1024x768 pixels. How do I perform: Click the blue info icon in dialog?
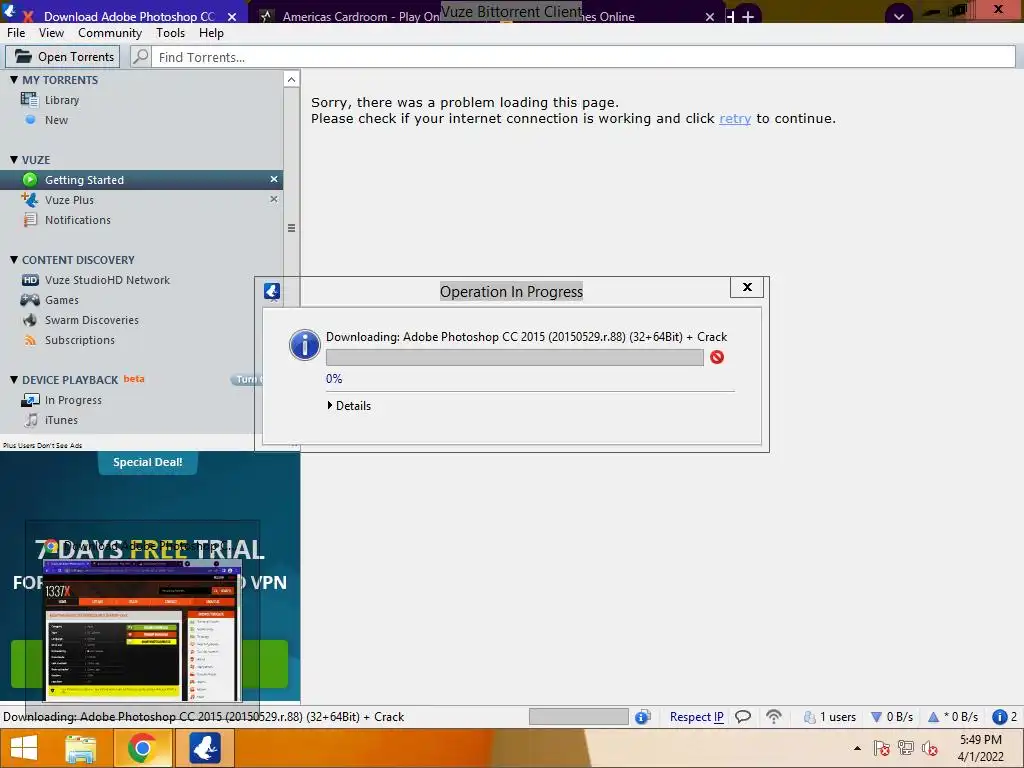[x=305, y=345]
